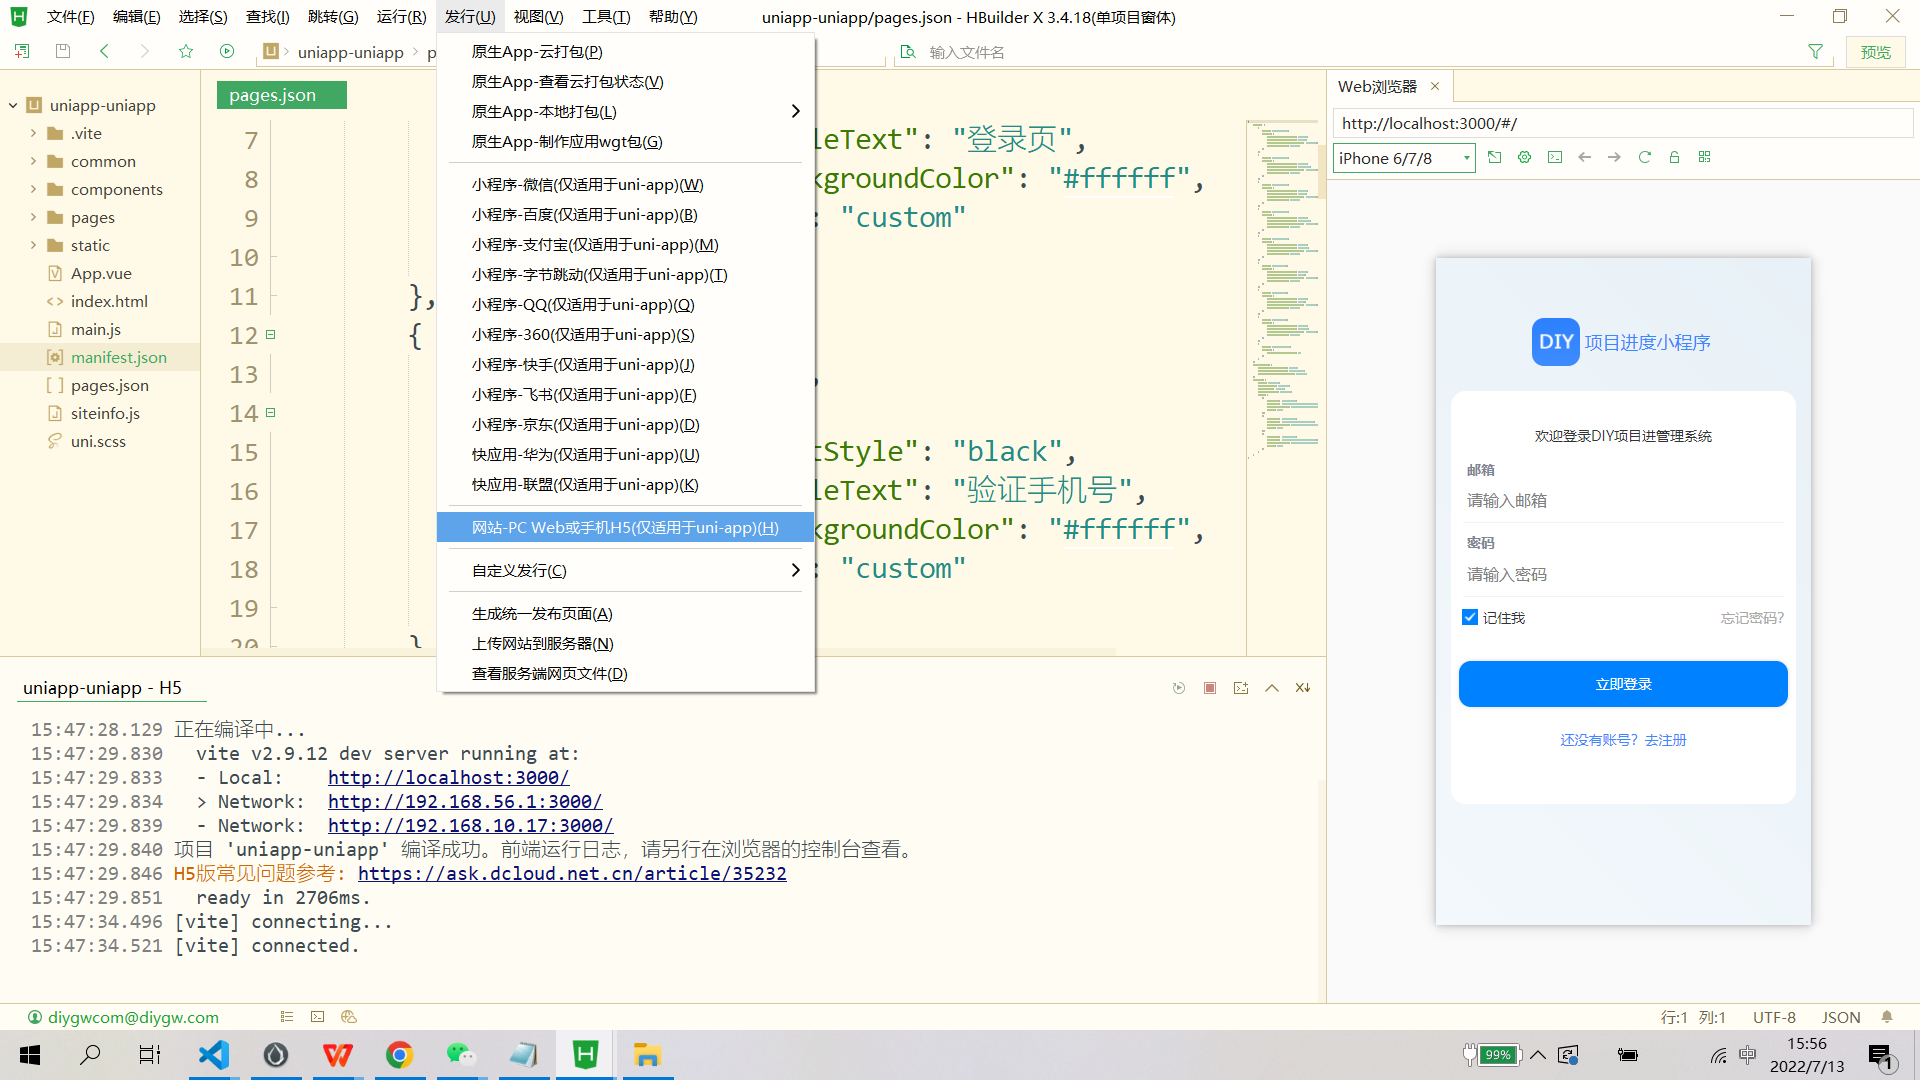The image size is (1920, 1080).
Task: Choose 小程序-微信 publish option
Action: coord(625,184)
